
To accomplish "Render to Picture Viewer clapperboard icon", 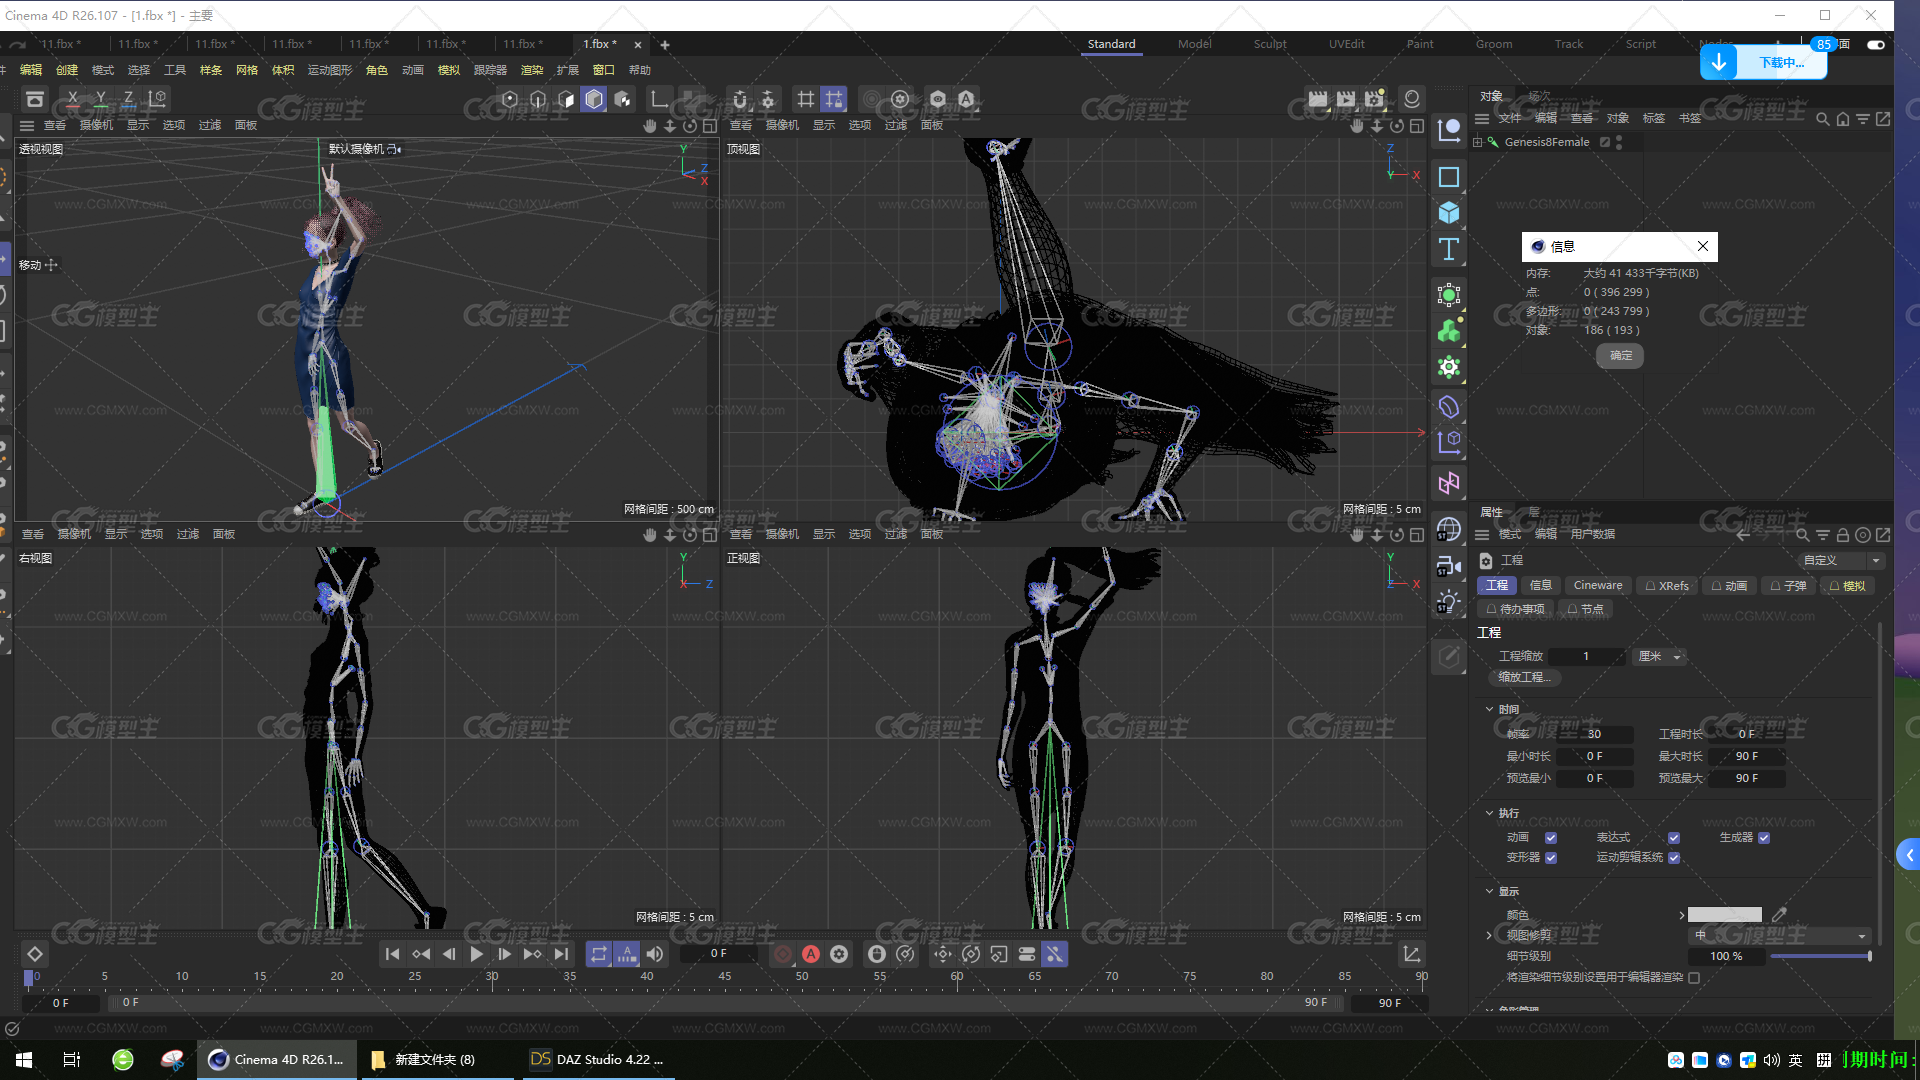I will pyautogui.click(x=1346, y=99).
